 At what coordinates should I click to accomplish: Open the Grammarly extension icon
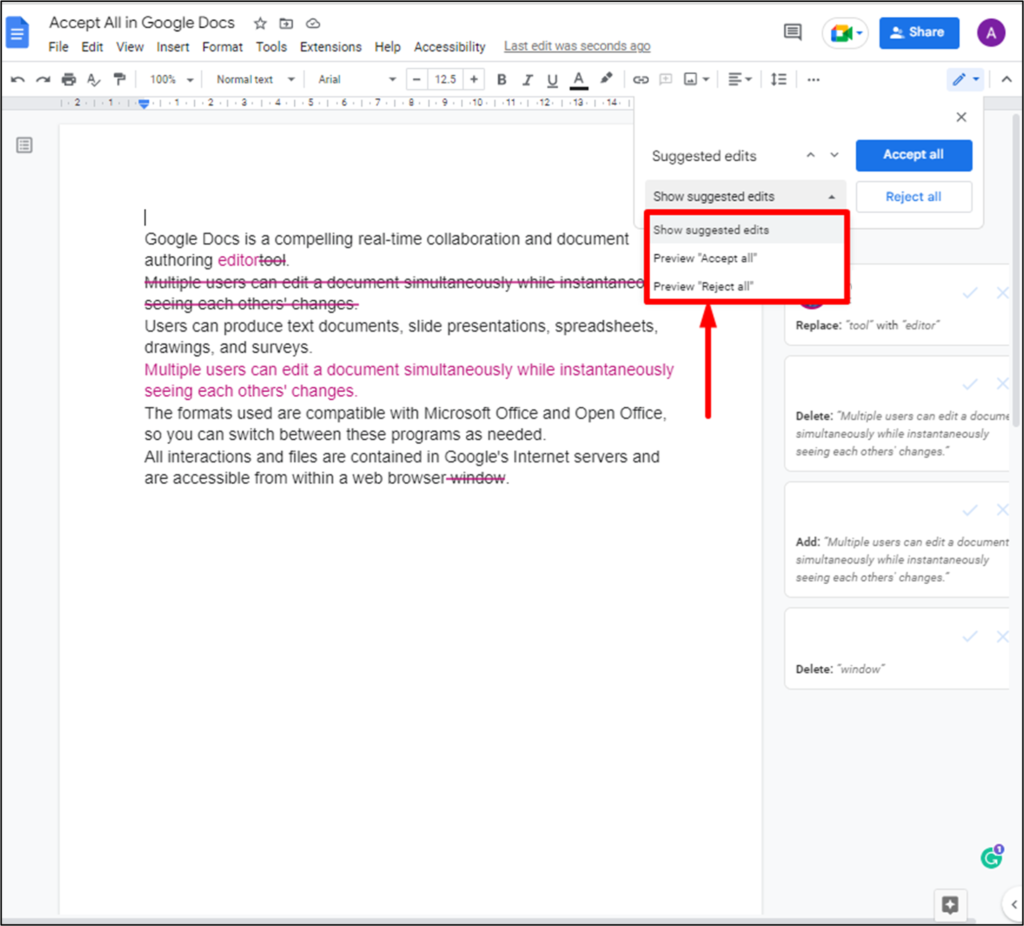pyautogui.click(x=991, y=857)
